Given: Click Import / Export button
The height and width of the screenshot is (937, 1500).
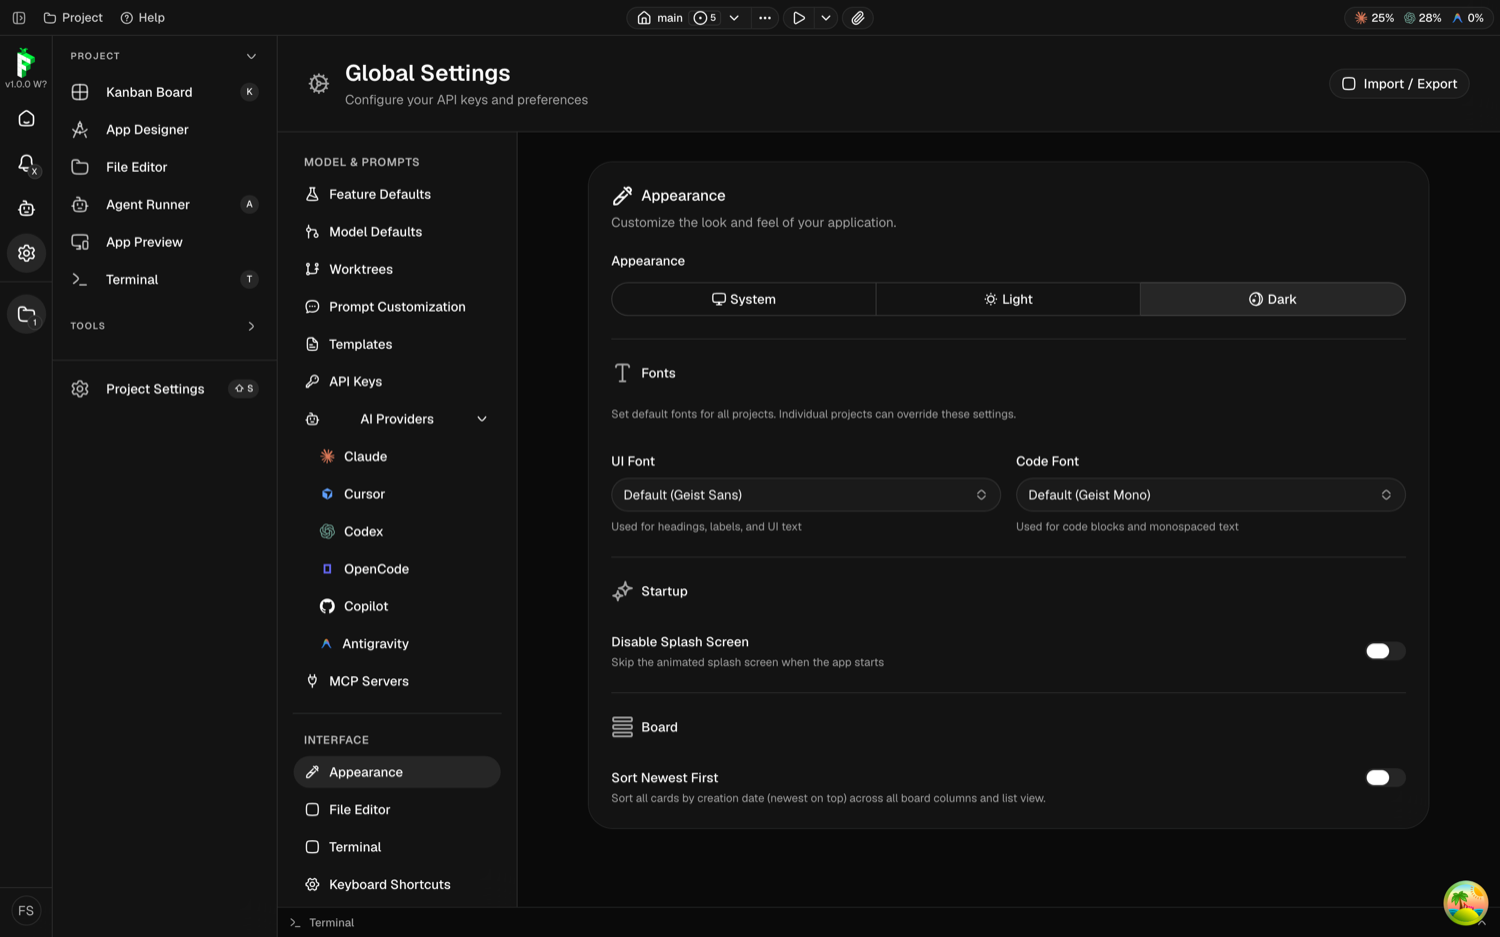Looking at the screenshot, I should click(x=1399, y=84).
